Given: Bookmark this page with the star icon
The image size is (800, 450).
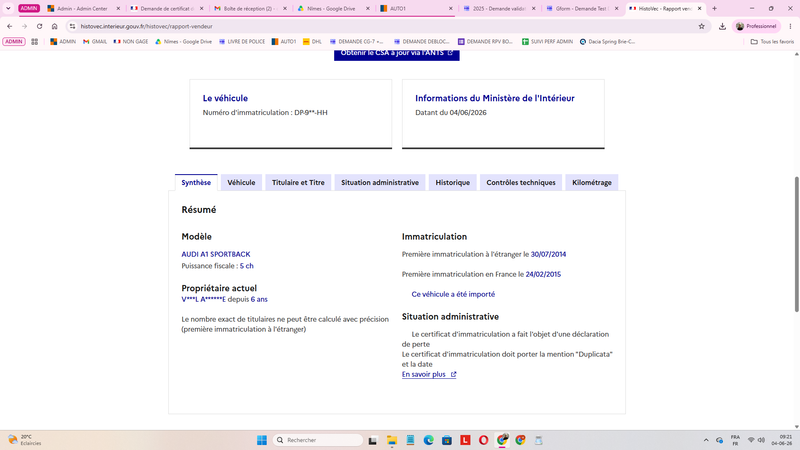Looking at the screenshot, I should pos(702,26).
